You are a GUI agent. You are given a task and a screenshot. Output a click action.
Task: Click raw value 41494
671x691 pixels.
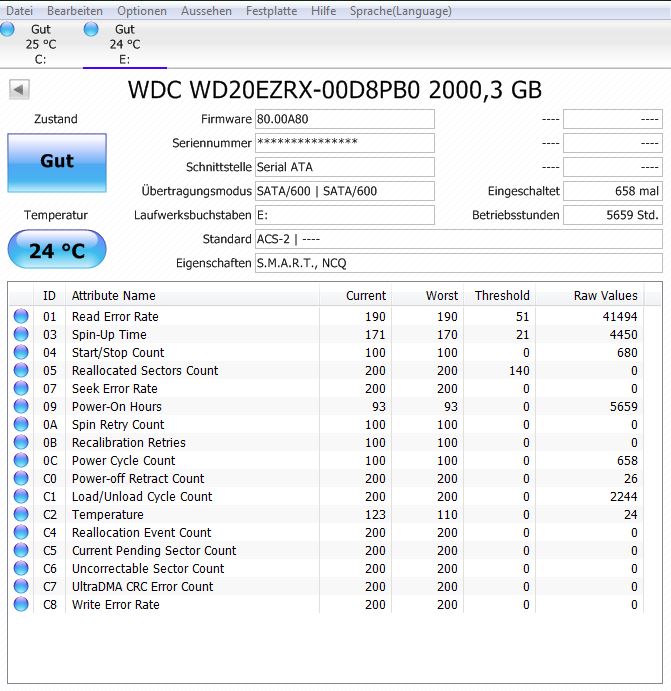(620, 316)
